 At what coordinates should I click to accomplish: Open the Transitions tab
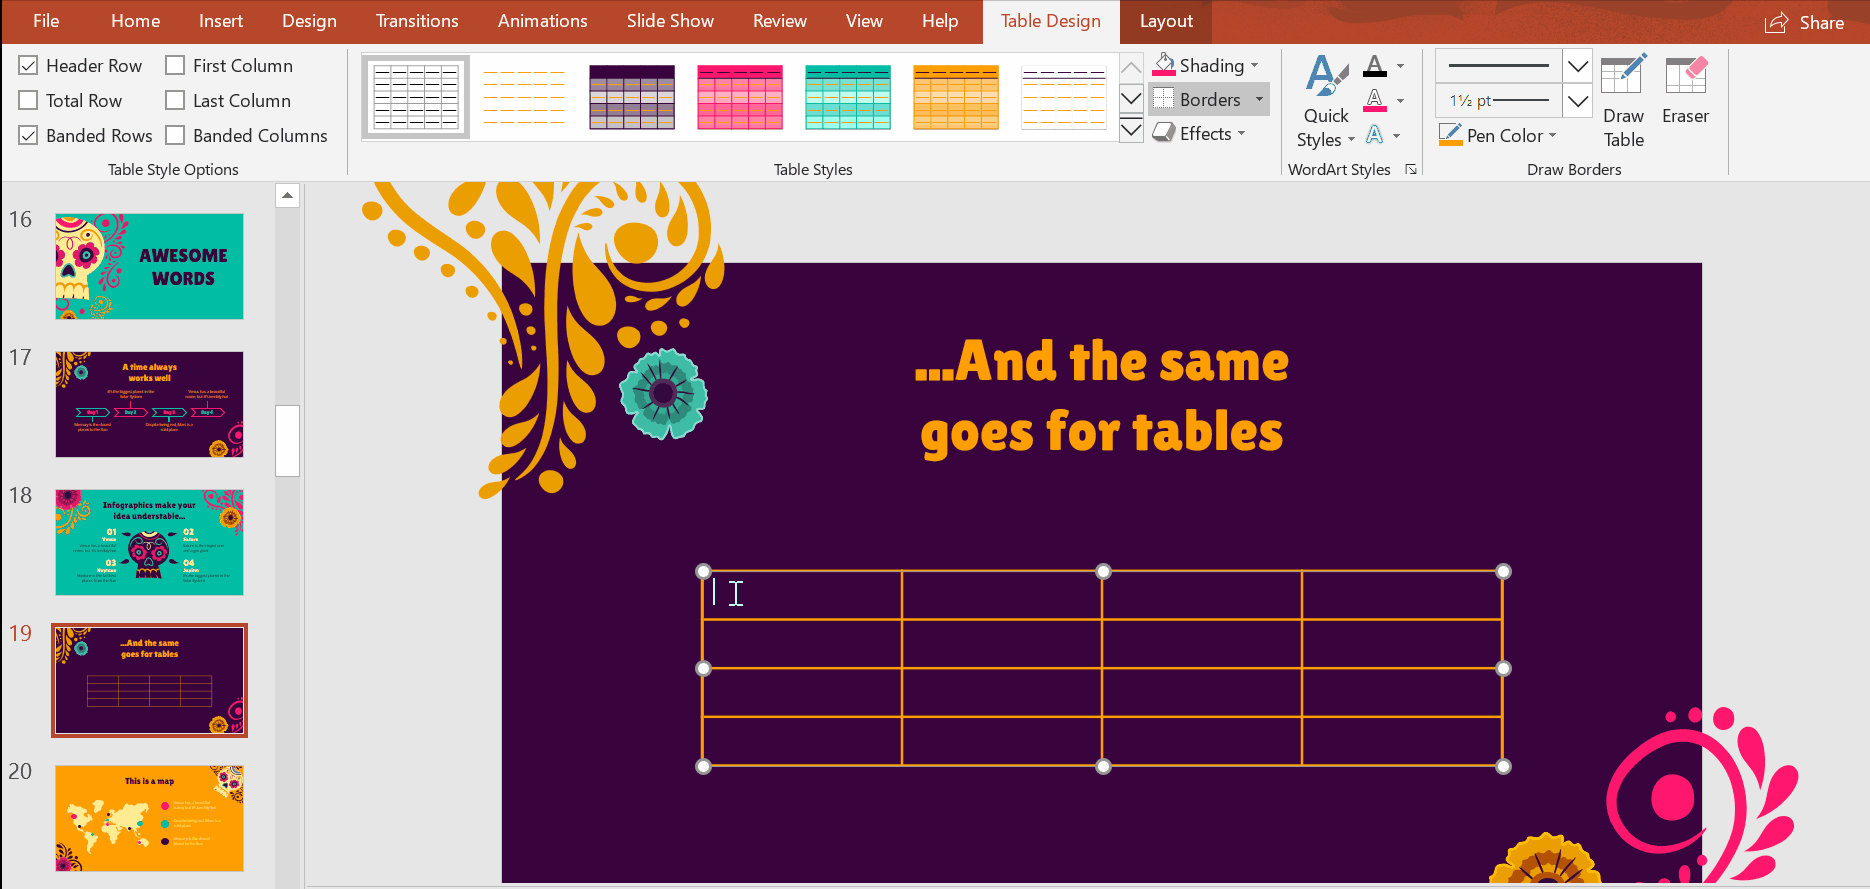417,21
